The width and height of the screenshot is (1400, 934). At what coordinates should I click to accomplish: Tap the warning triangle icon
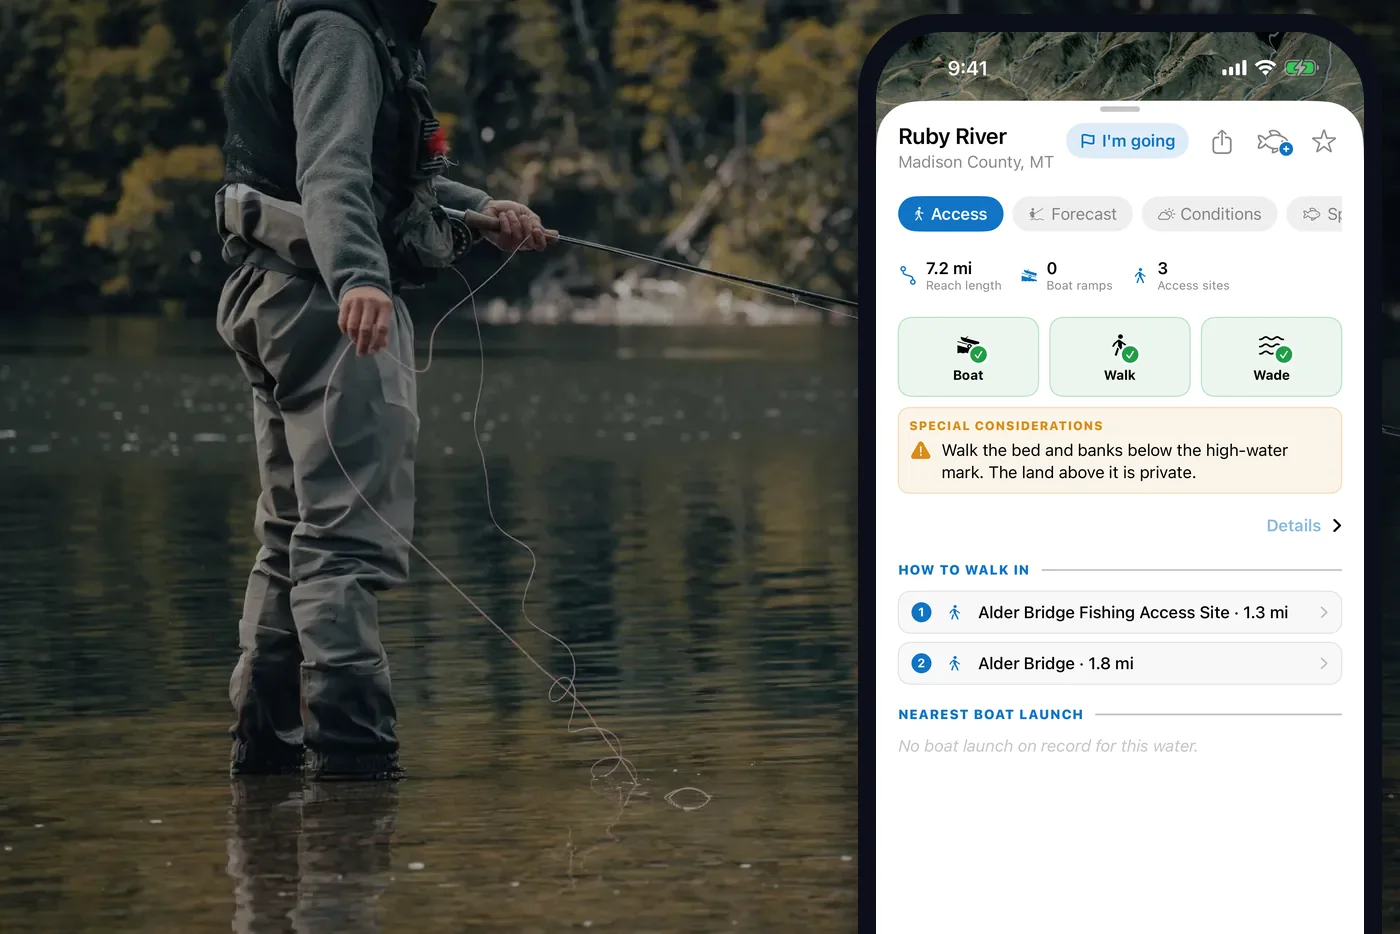[921, 451]
